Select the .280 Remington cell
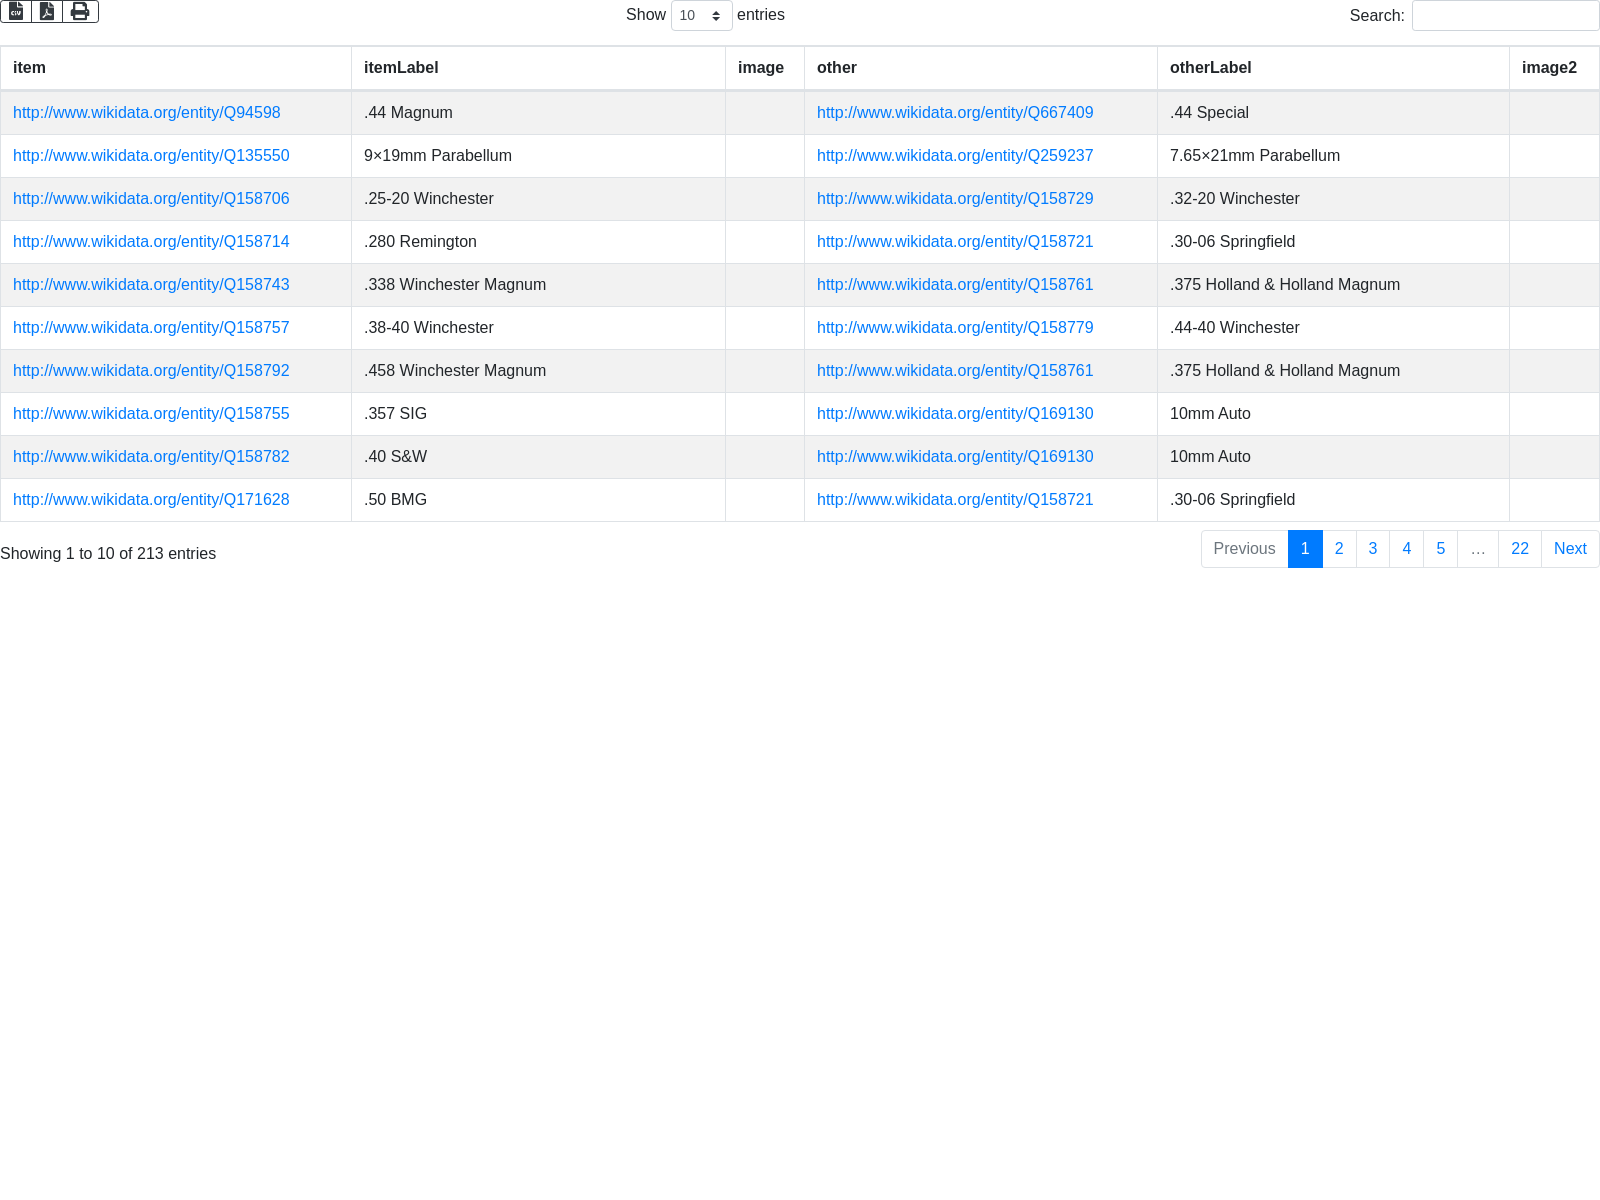The width and height of the screenshot is (1600, 1200). point(538,242)
